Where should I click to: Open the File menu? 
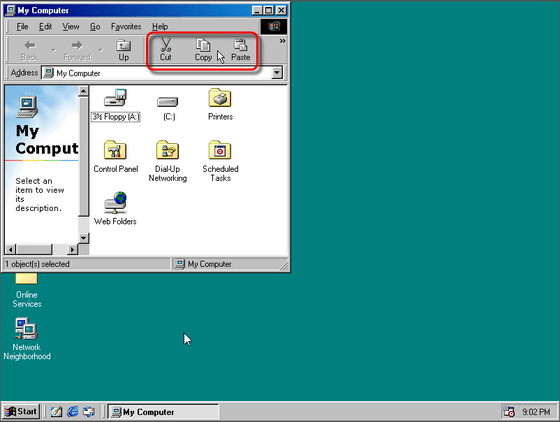click(x=22, y=27)
